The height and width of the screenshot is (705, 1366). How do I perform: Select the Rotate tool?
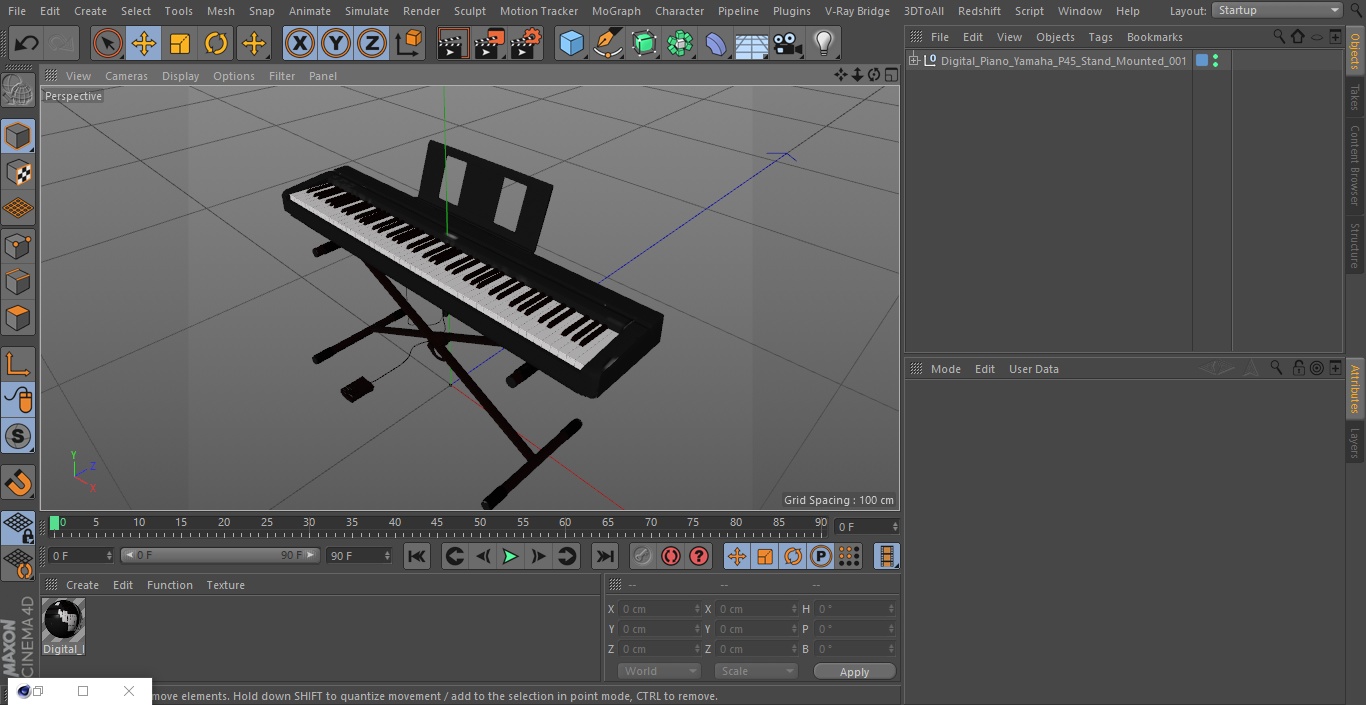pyautogui.click(x=216, y=43)
